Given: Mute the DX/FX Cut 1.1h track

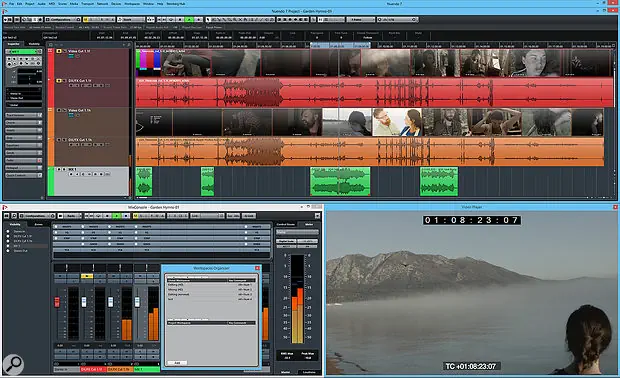Looking at the screenshot, I should tap(59, 140).
